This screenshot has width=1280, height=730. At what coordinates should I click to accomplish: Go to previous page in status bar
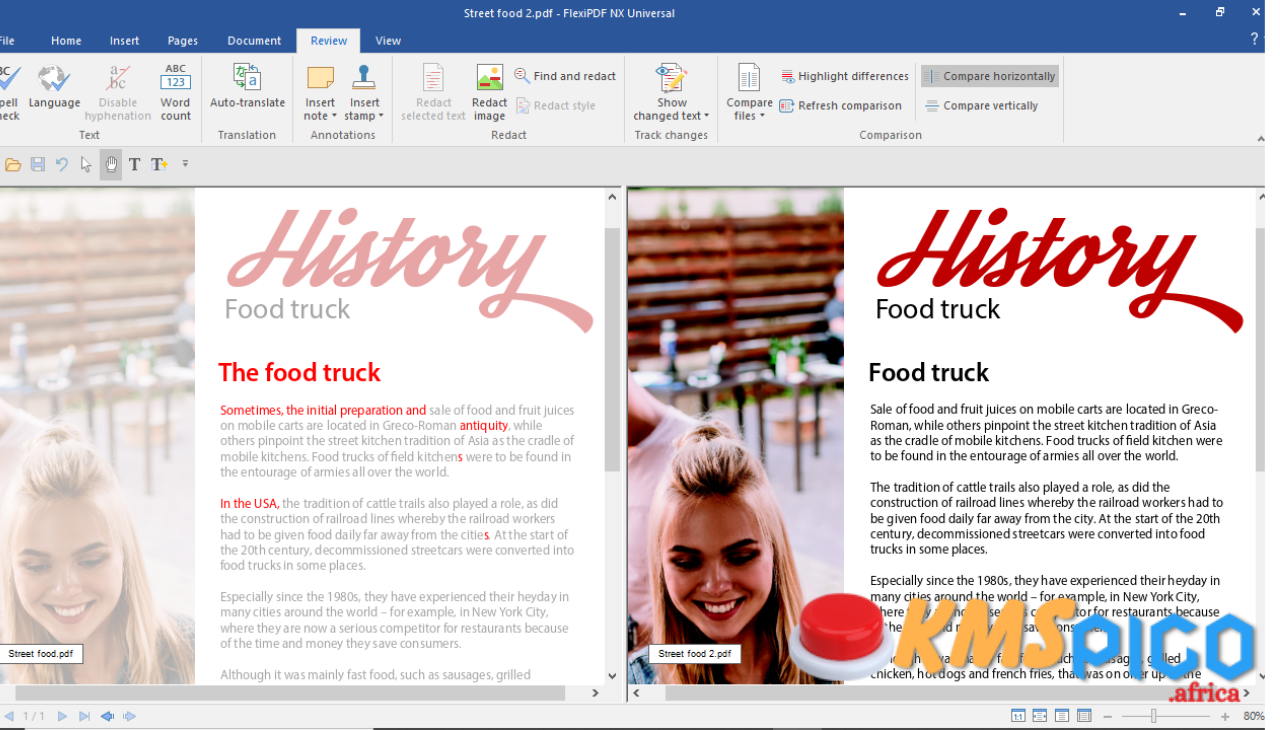tap(10, 716)
